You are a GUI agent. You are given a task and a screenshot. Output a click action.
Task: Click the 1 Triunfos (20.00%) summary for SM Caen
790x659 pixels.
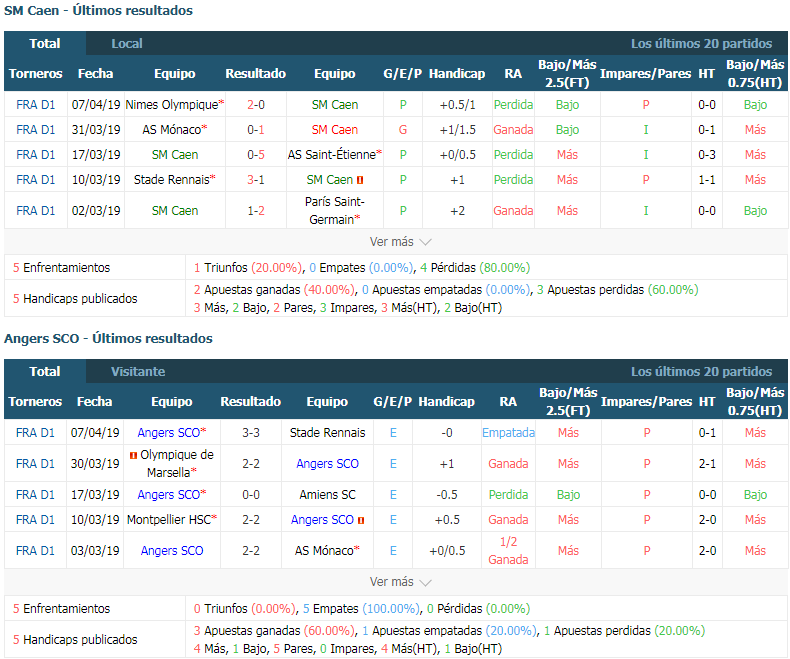[x=248, y=268]
